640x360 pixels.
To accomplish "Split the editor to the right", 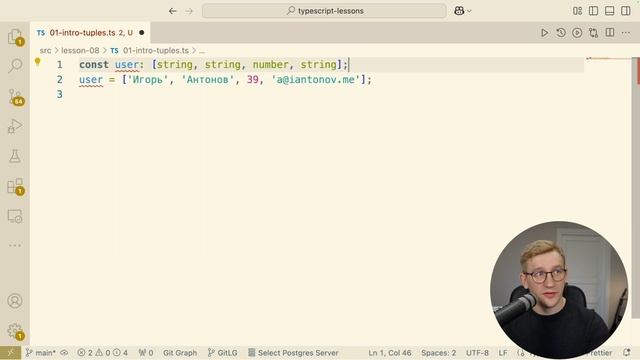I will point(610,33).
